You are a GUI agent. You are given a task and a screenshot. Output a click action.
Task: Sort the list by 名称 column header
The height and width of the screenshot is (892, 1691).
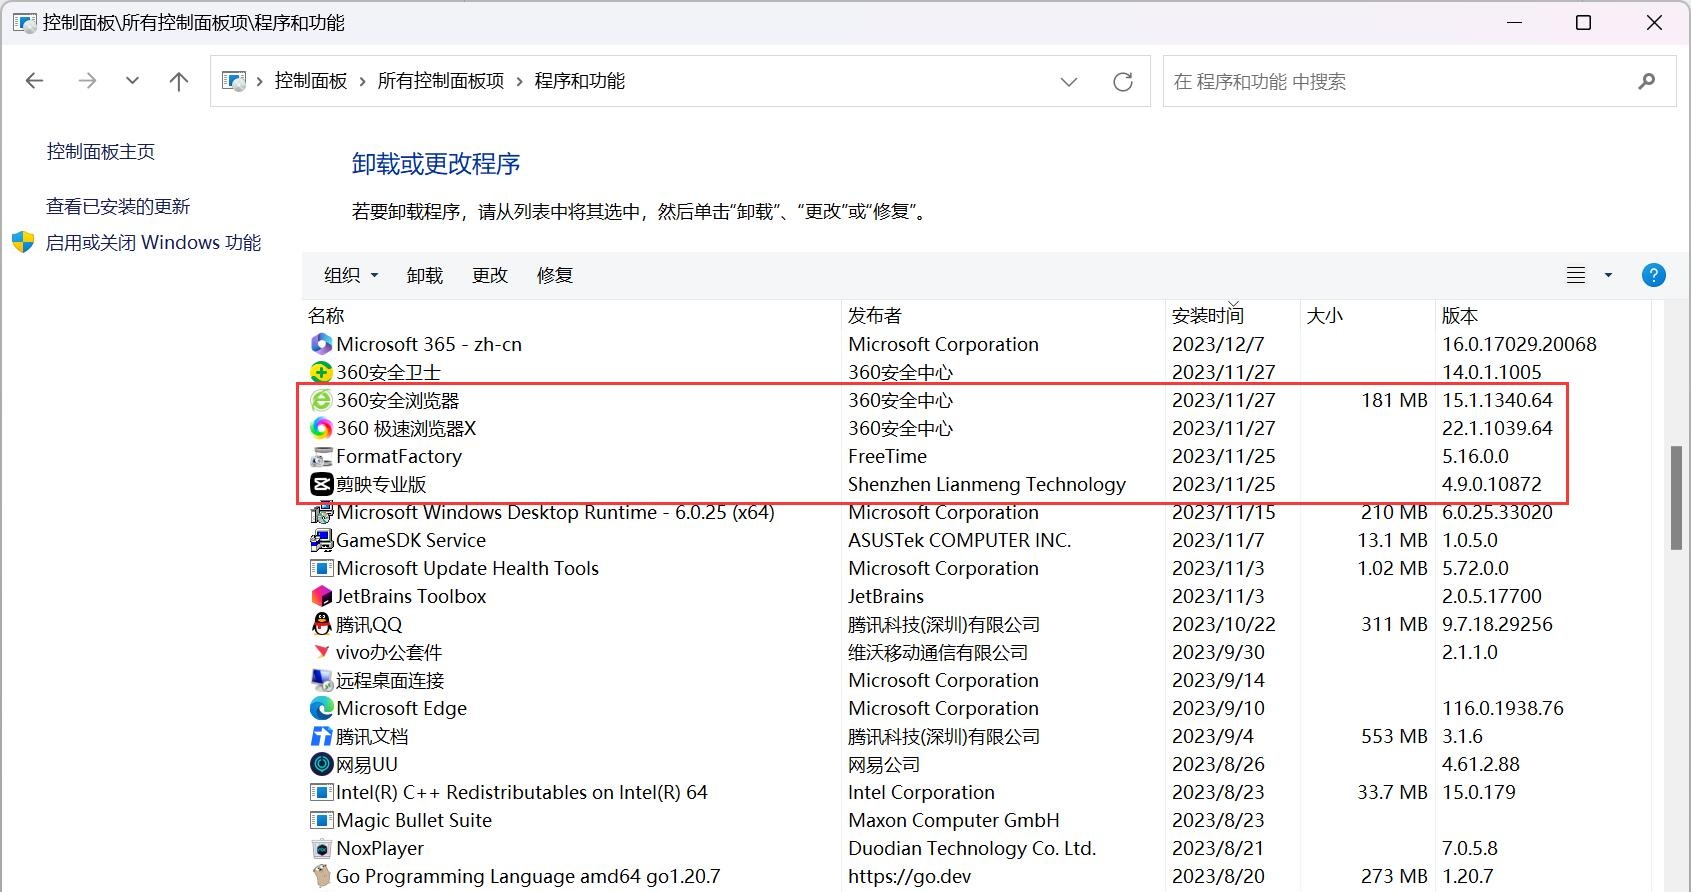[x=572, y=315]
